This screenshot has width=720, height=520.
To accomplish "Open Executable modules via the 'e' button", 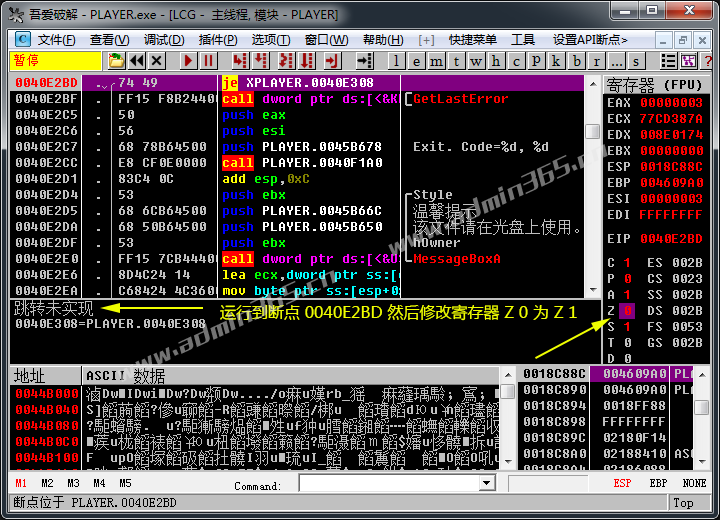I will pos(416,61).
